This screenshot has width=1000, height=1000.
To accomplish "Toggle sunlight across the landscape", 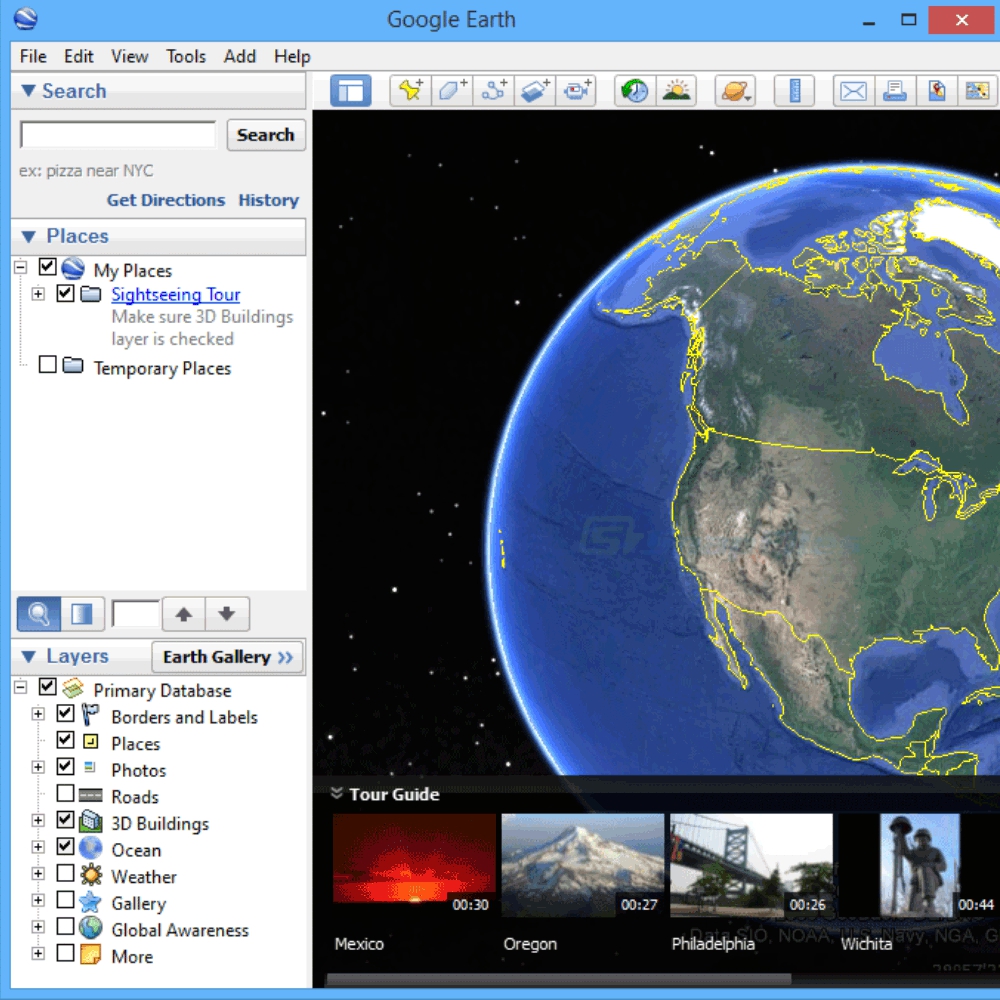I will 676,91.
